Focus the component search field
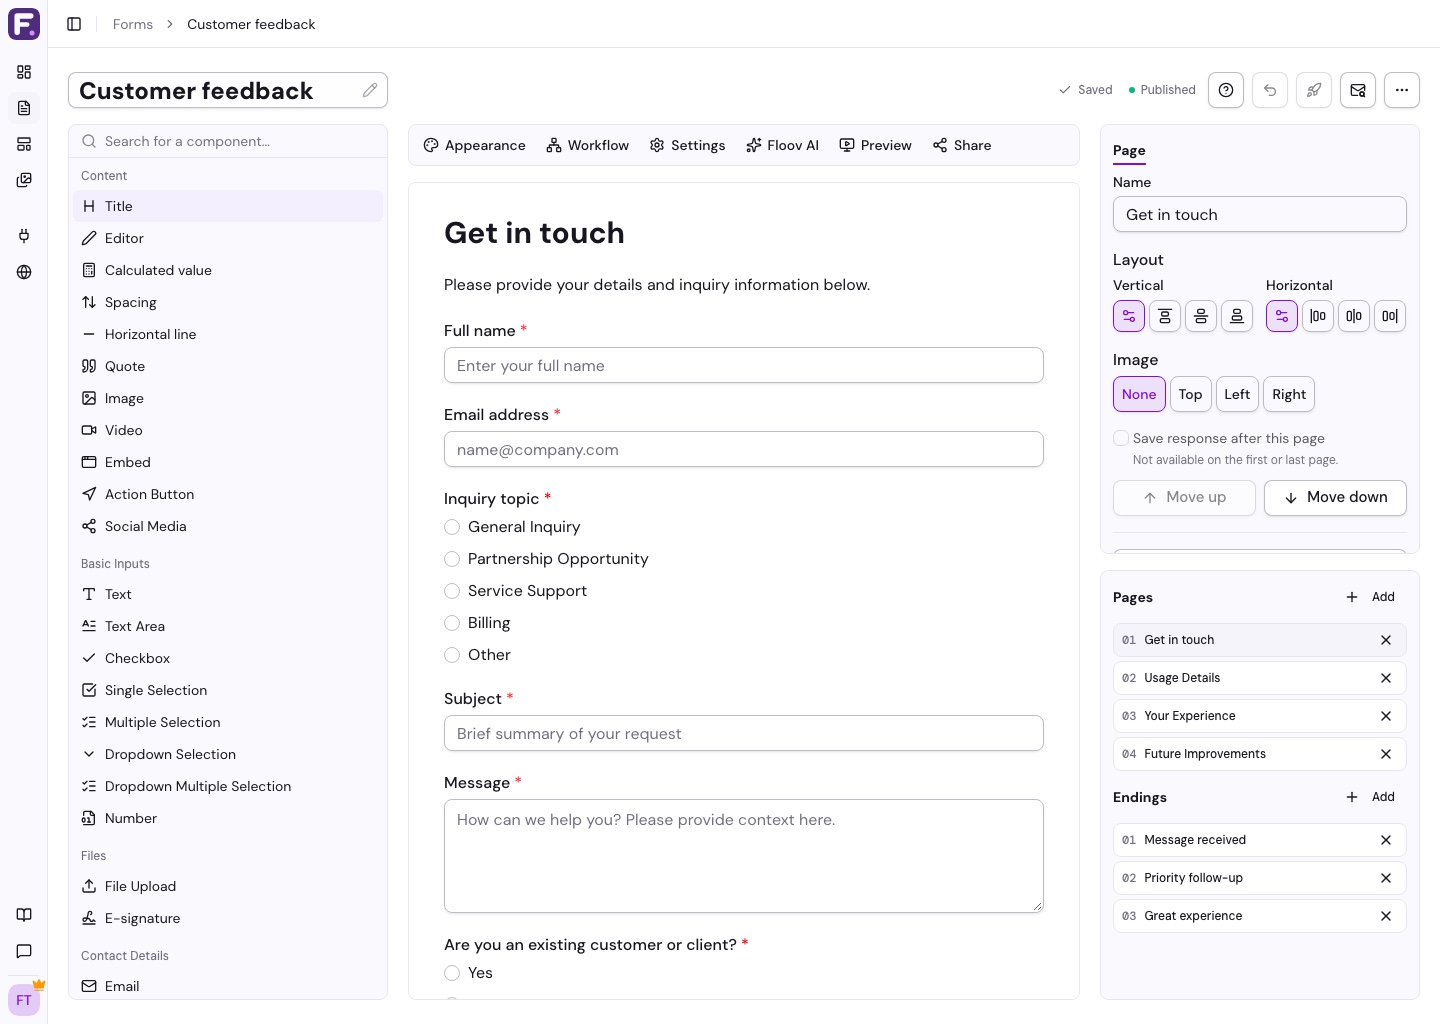1440x1024 pixels. [228, 141]
